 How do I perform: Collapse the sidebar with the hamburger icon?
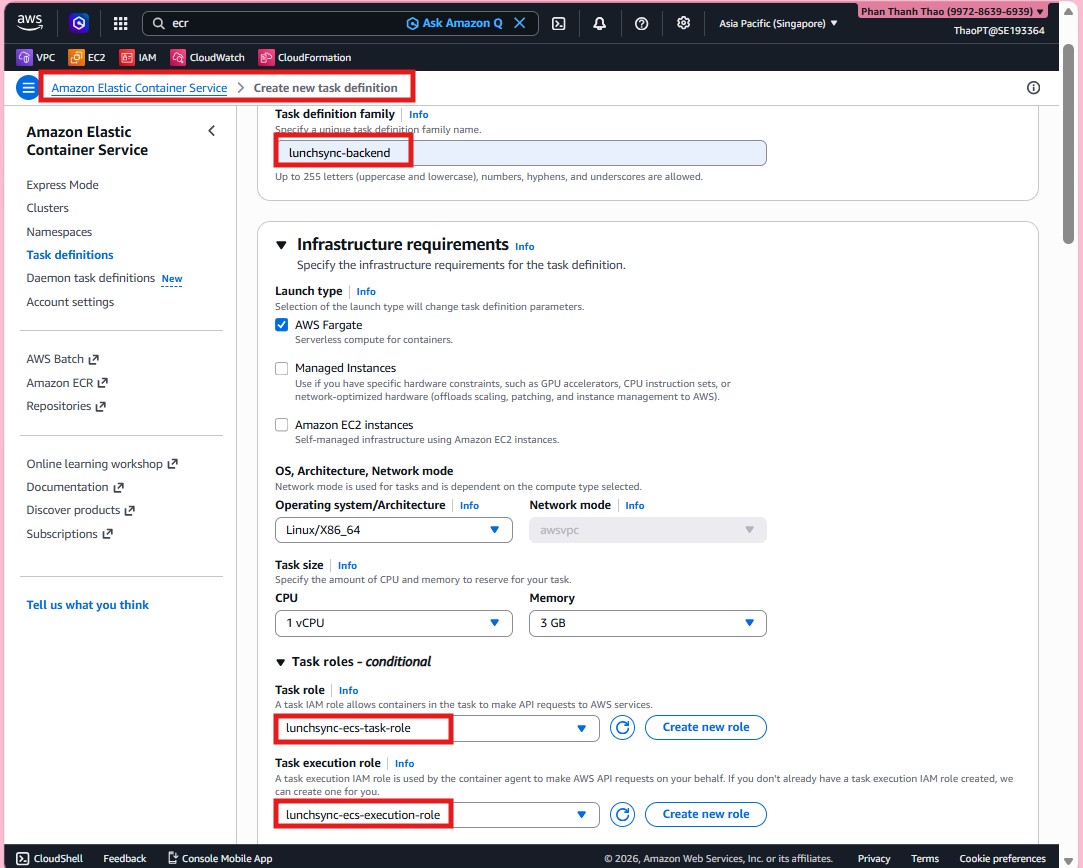(27, 87)
